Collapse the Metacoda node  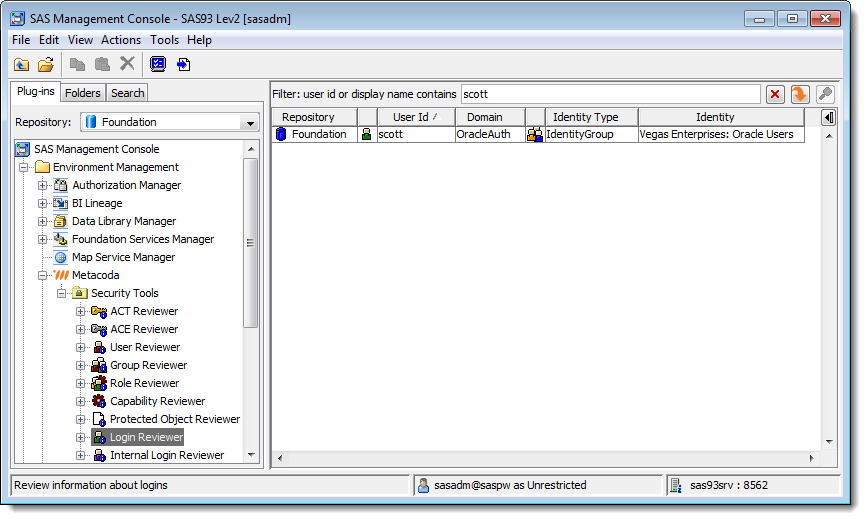point(42,275)
